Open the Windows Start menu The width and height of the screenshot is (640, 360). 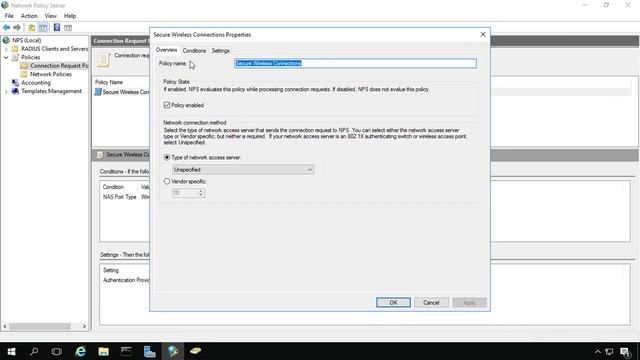pyautogui.click(x=11, y=351)
